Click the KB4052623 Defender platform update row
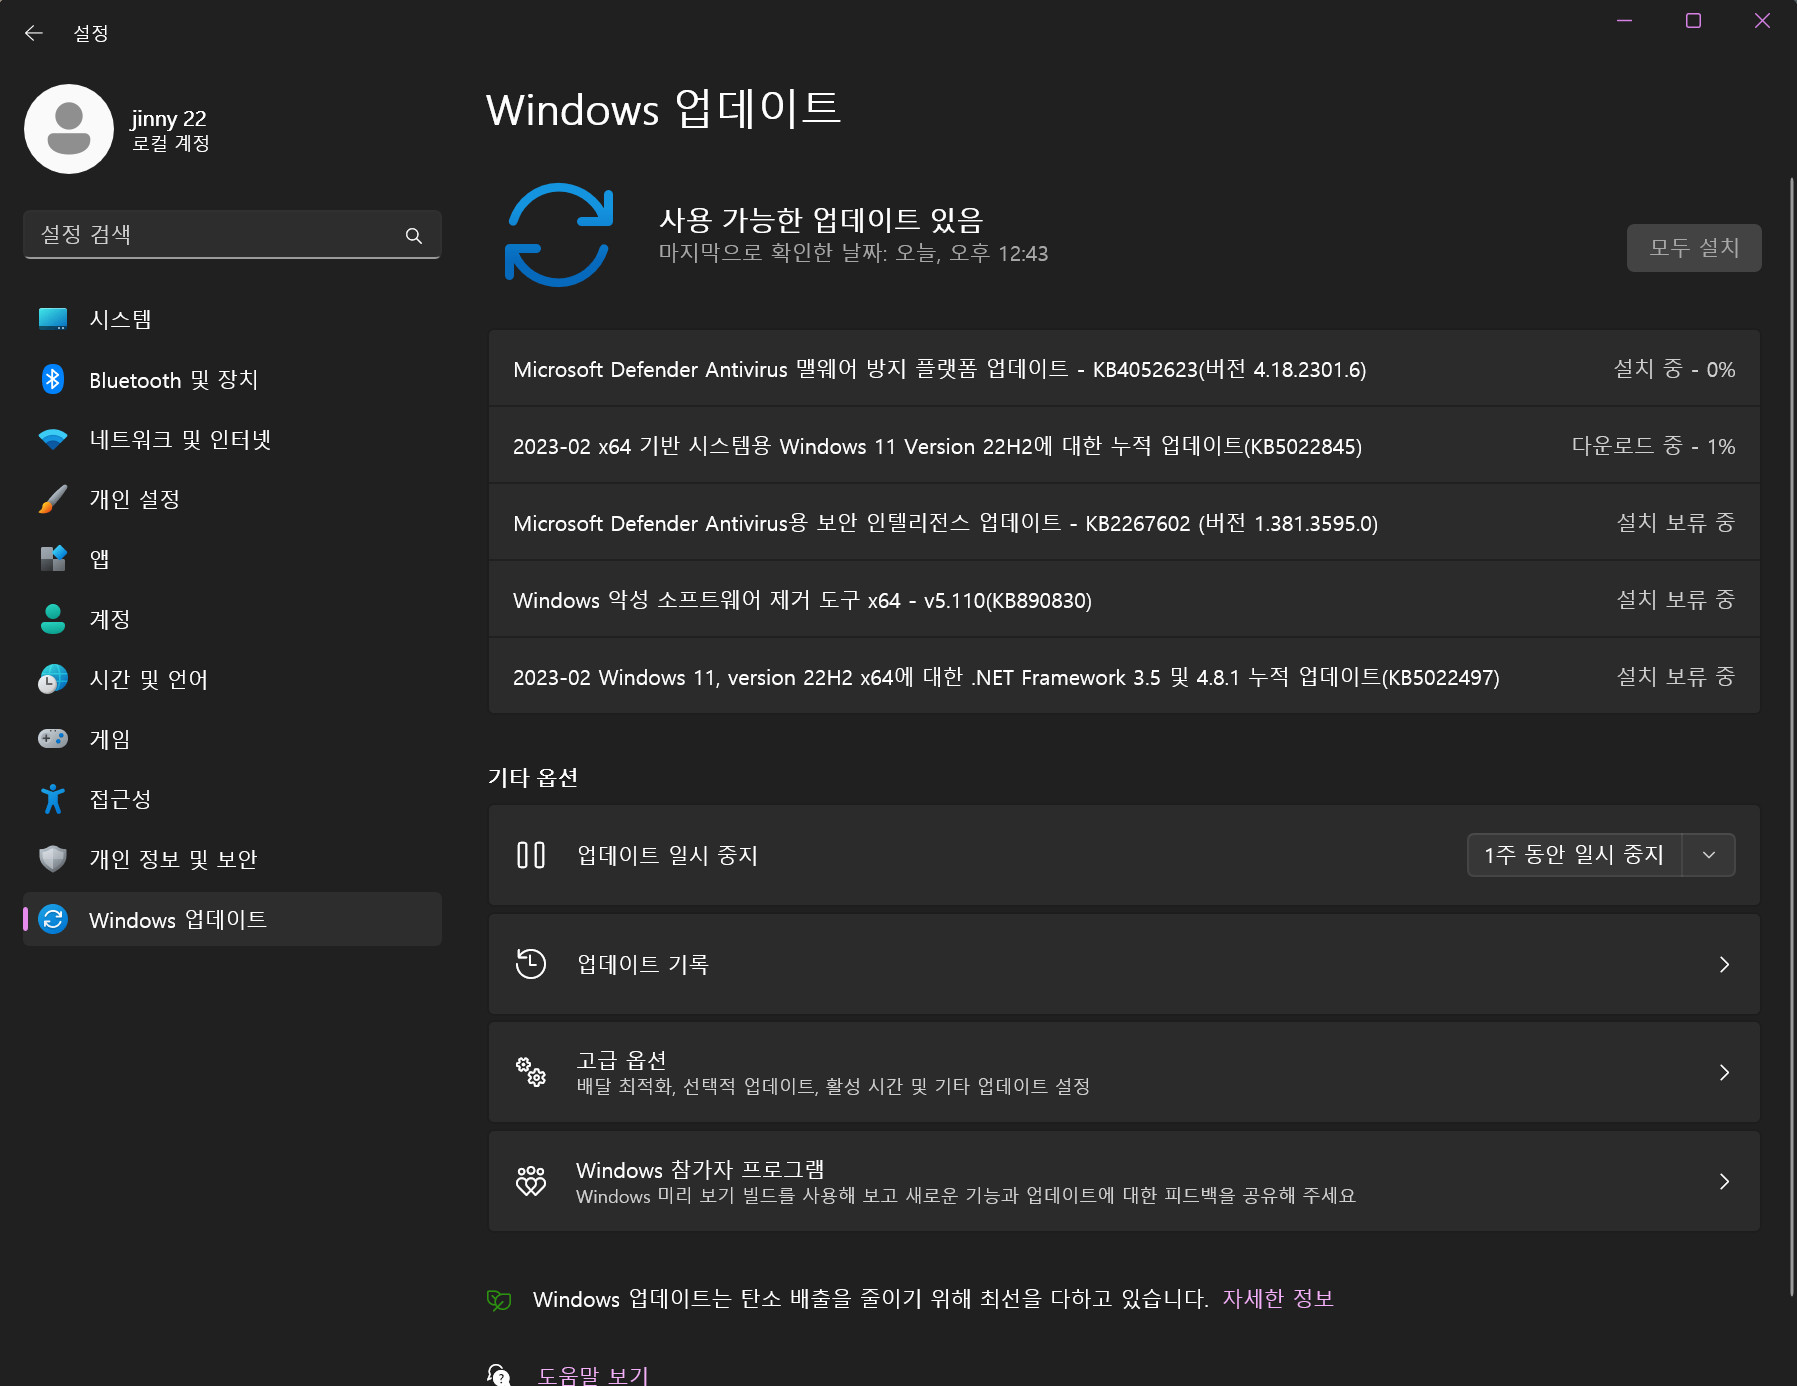The width and height of the screenshot is (1797, 1386). click(1124, 369)
